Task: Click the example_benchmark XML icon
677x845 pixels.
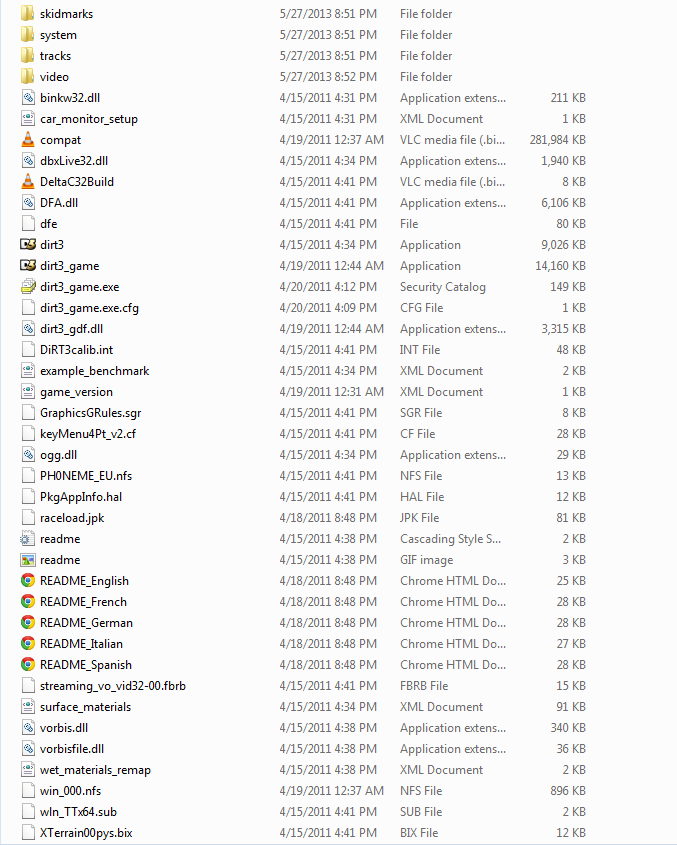Action: click(x=28, y=371)
